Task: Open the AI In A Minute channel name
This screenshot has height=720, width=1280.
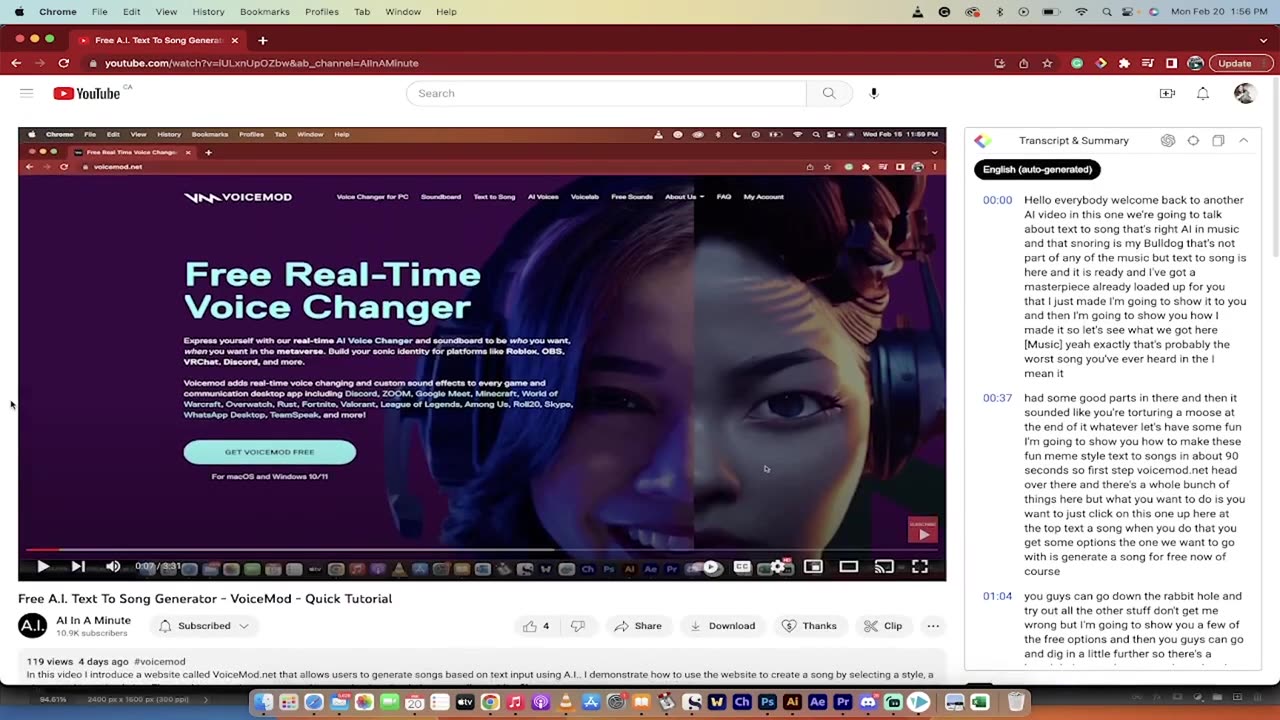Action: [x=94, y=620]
